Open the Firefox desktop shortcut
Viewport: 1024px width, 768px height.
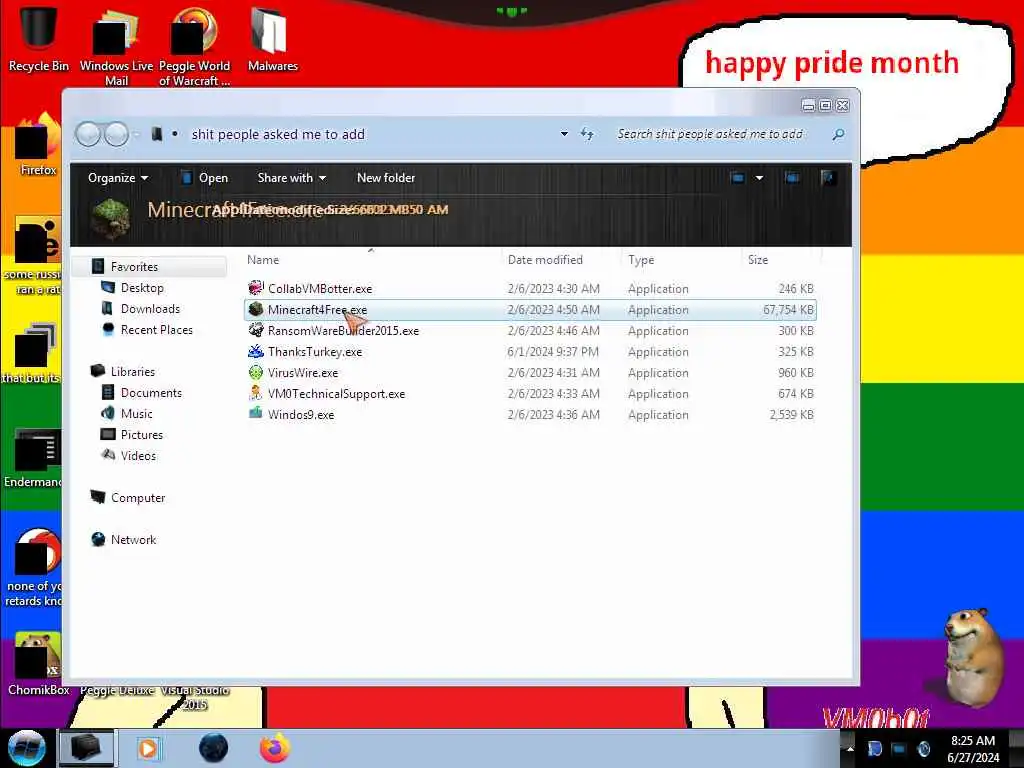[38, 145]
